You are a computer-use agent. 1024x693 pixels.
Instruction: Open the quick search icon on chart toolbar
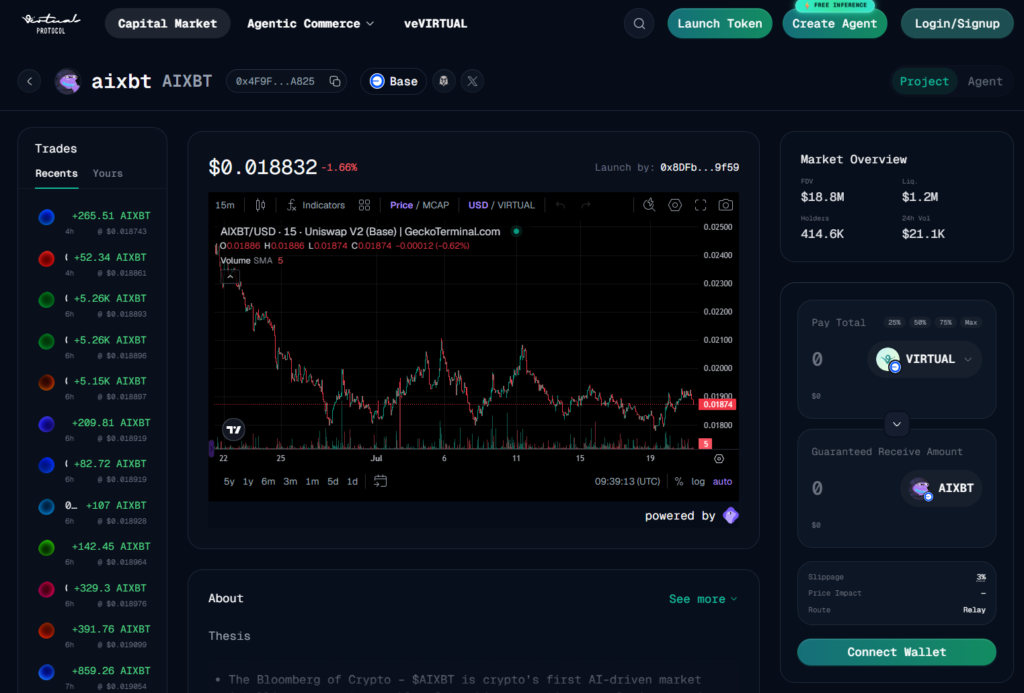click(648, 205)
